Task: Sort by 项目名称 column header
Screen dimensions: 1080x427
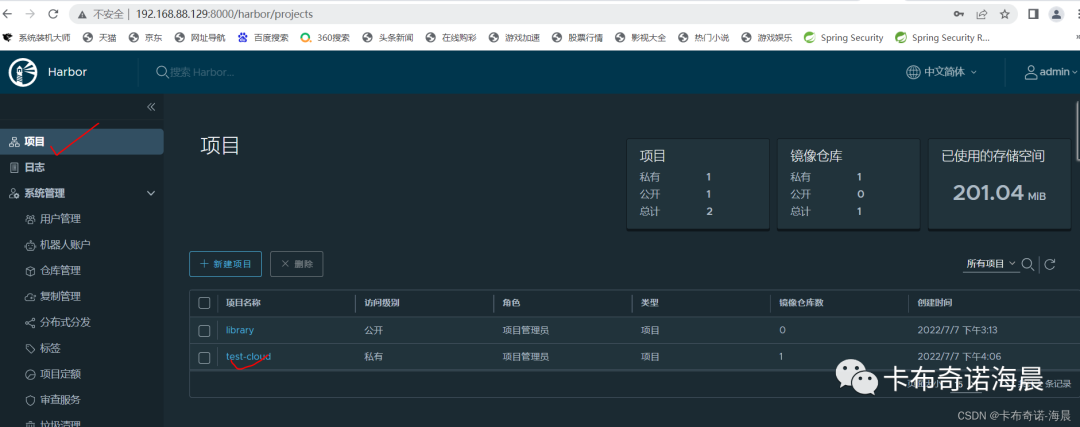Action: coord(243,303)
